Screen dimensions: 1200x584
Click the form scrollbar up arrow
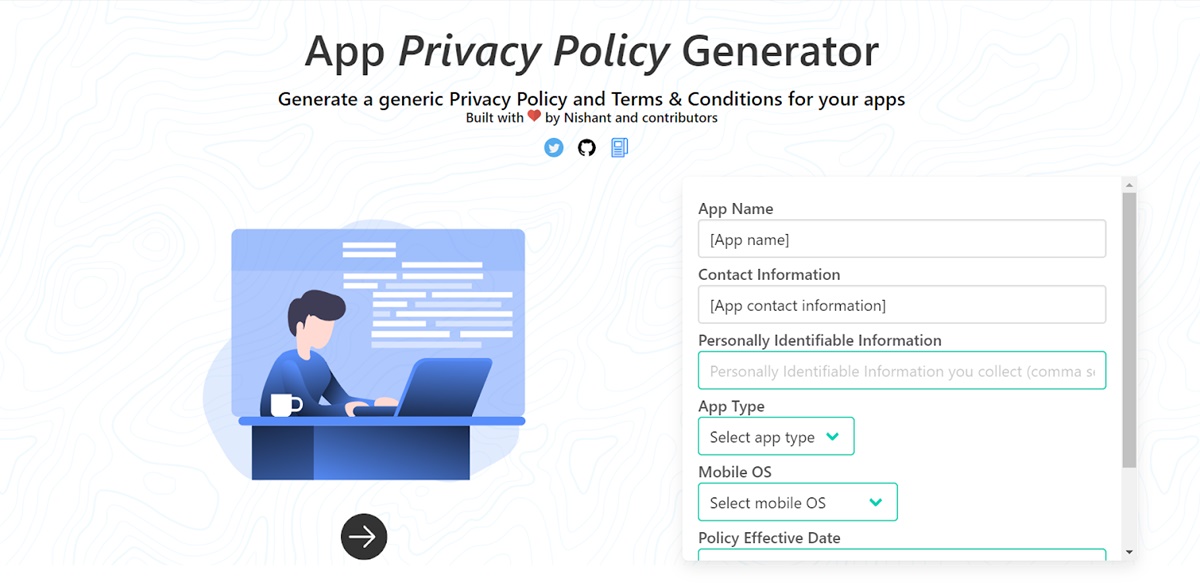point(1129,185)
